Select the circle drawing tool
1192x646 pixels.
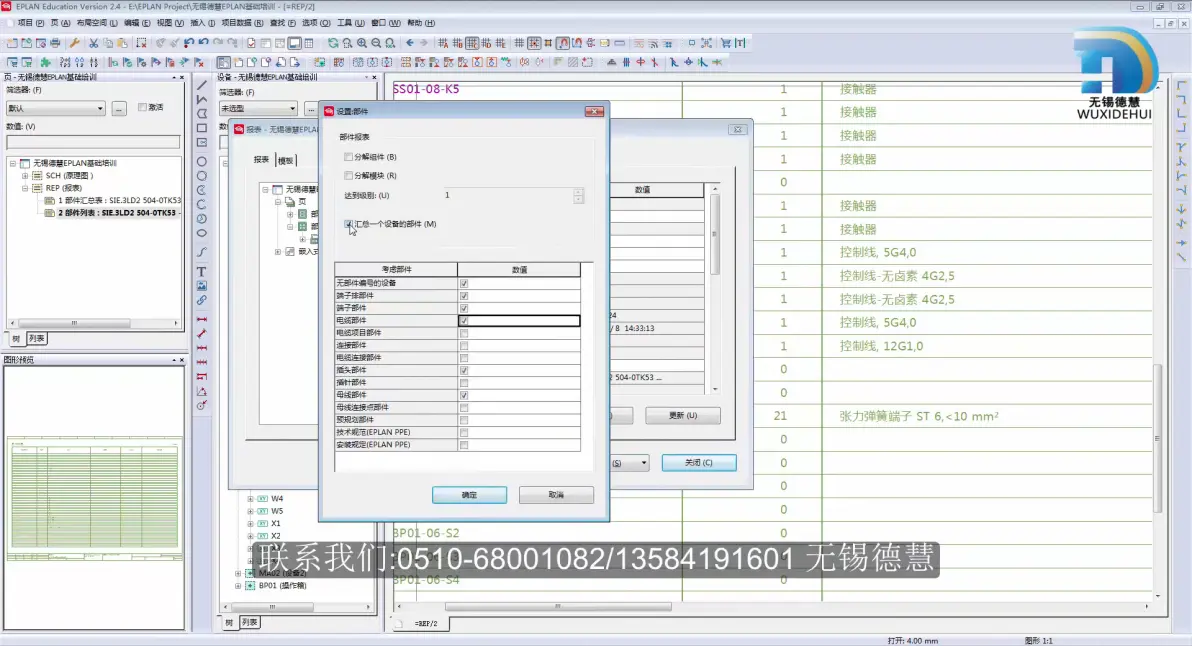tap(201, 161)
